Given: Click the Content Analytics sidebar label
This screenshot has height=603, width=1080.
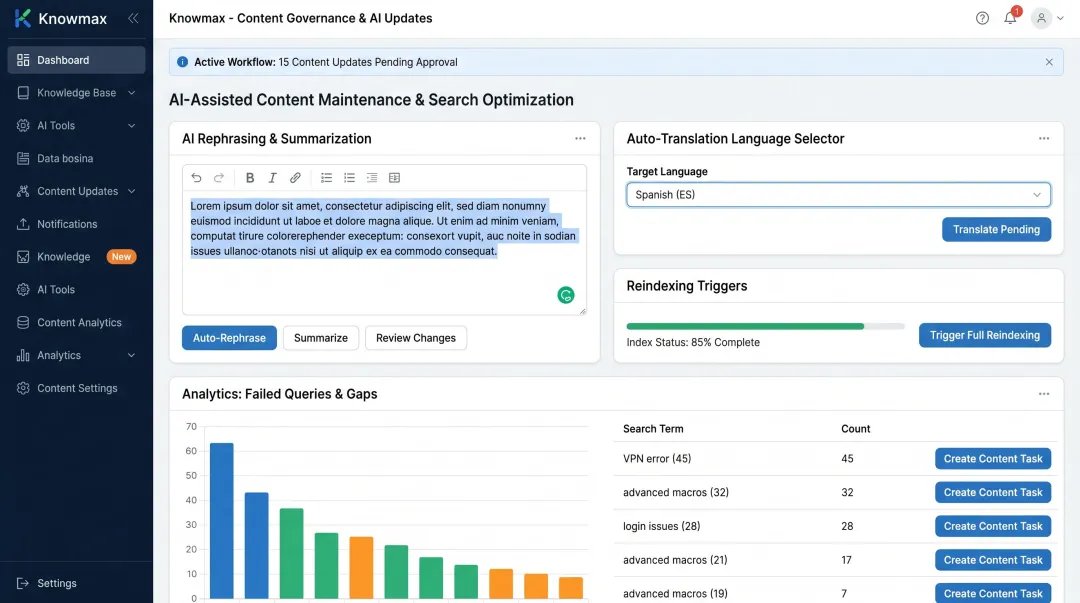Looking at the screenshot, I should point(79,323).
